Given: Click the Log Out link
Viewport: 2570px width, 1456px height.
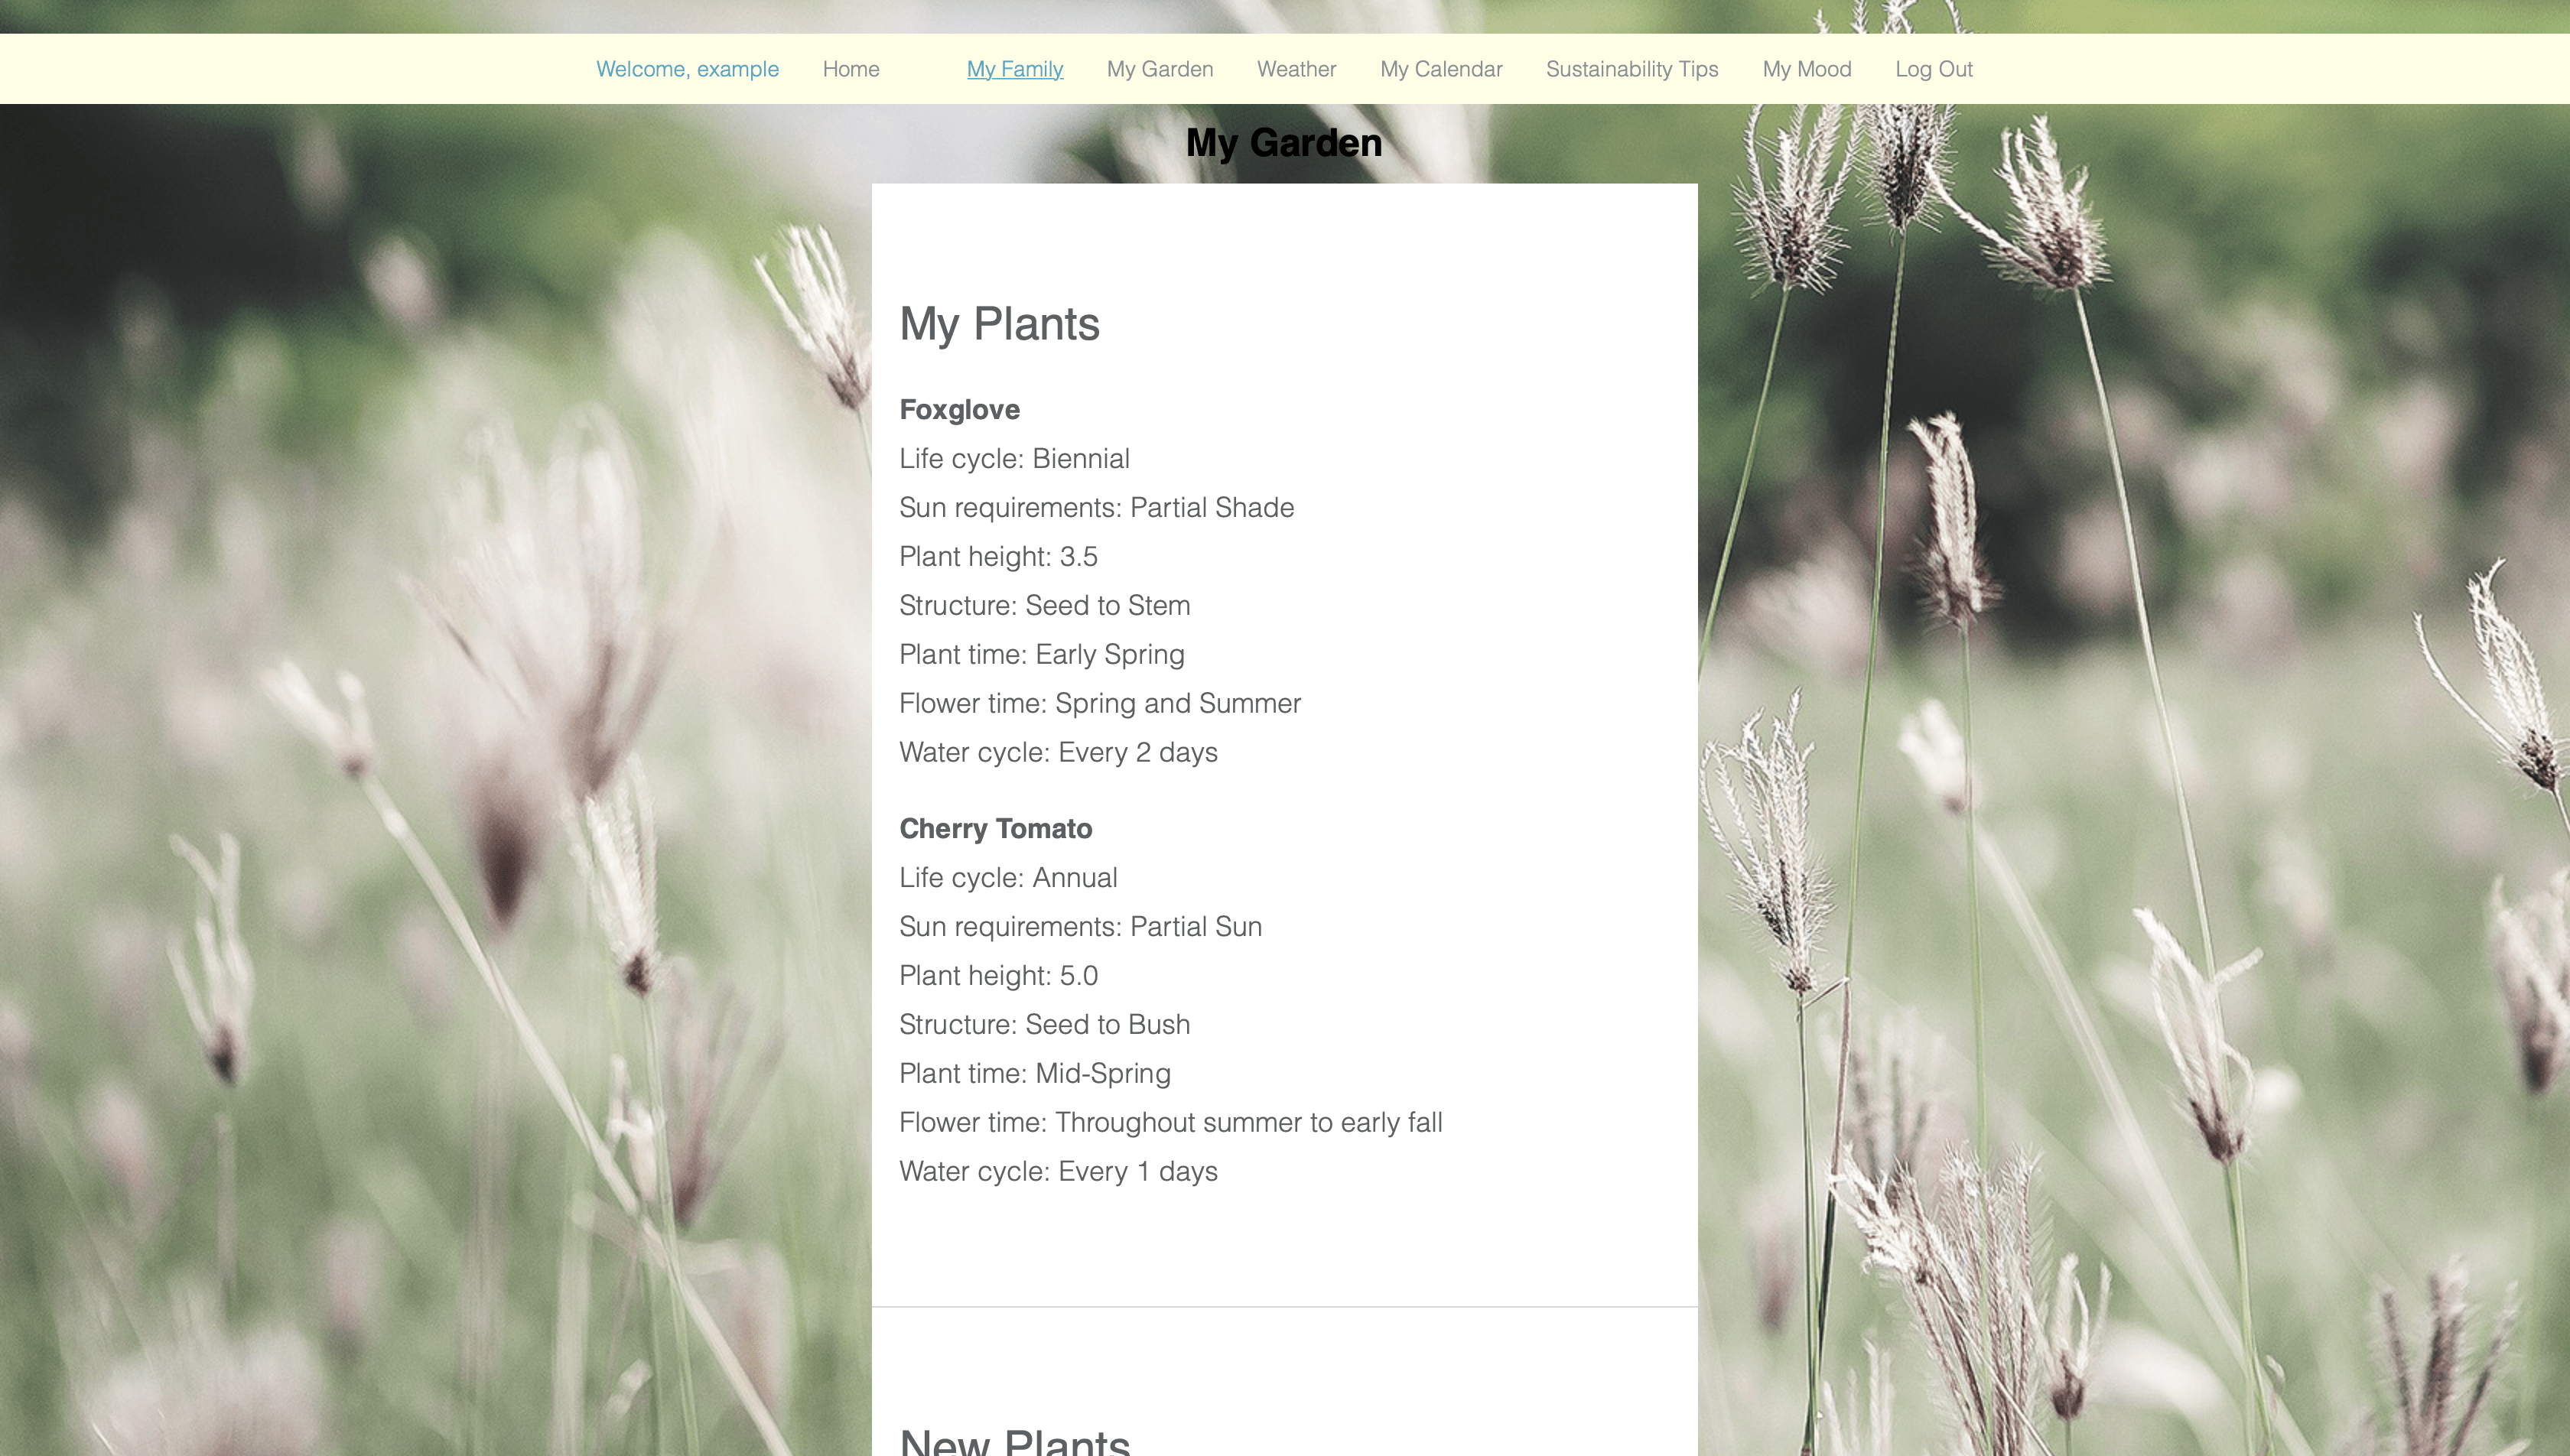Looking at the screenshot, I should 1933,69.
